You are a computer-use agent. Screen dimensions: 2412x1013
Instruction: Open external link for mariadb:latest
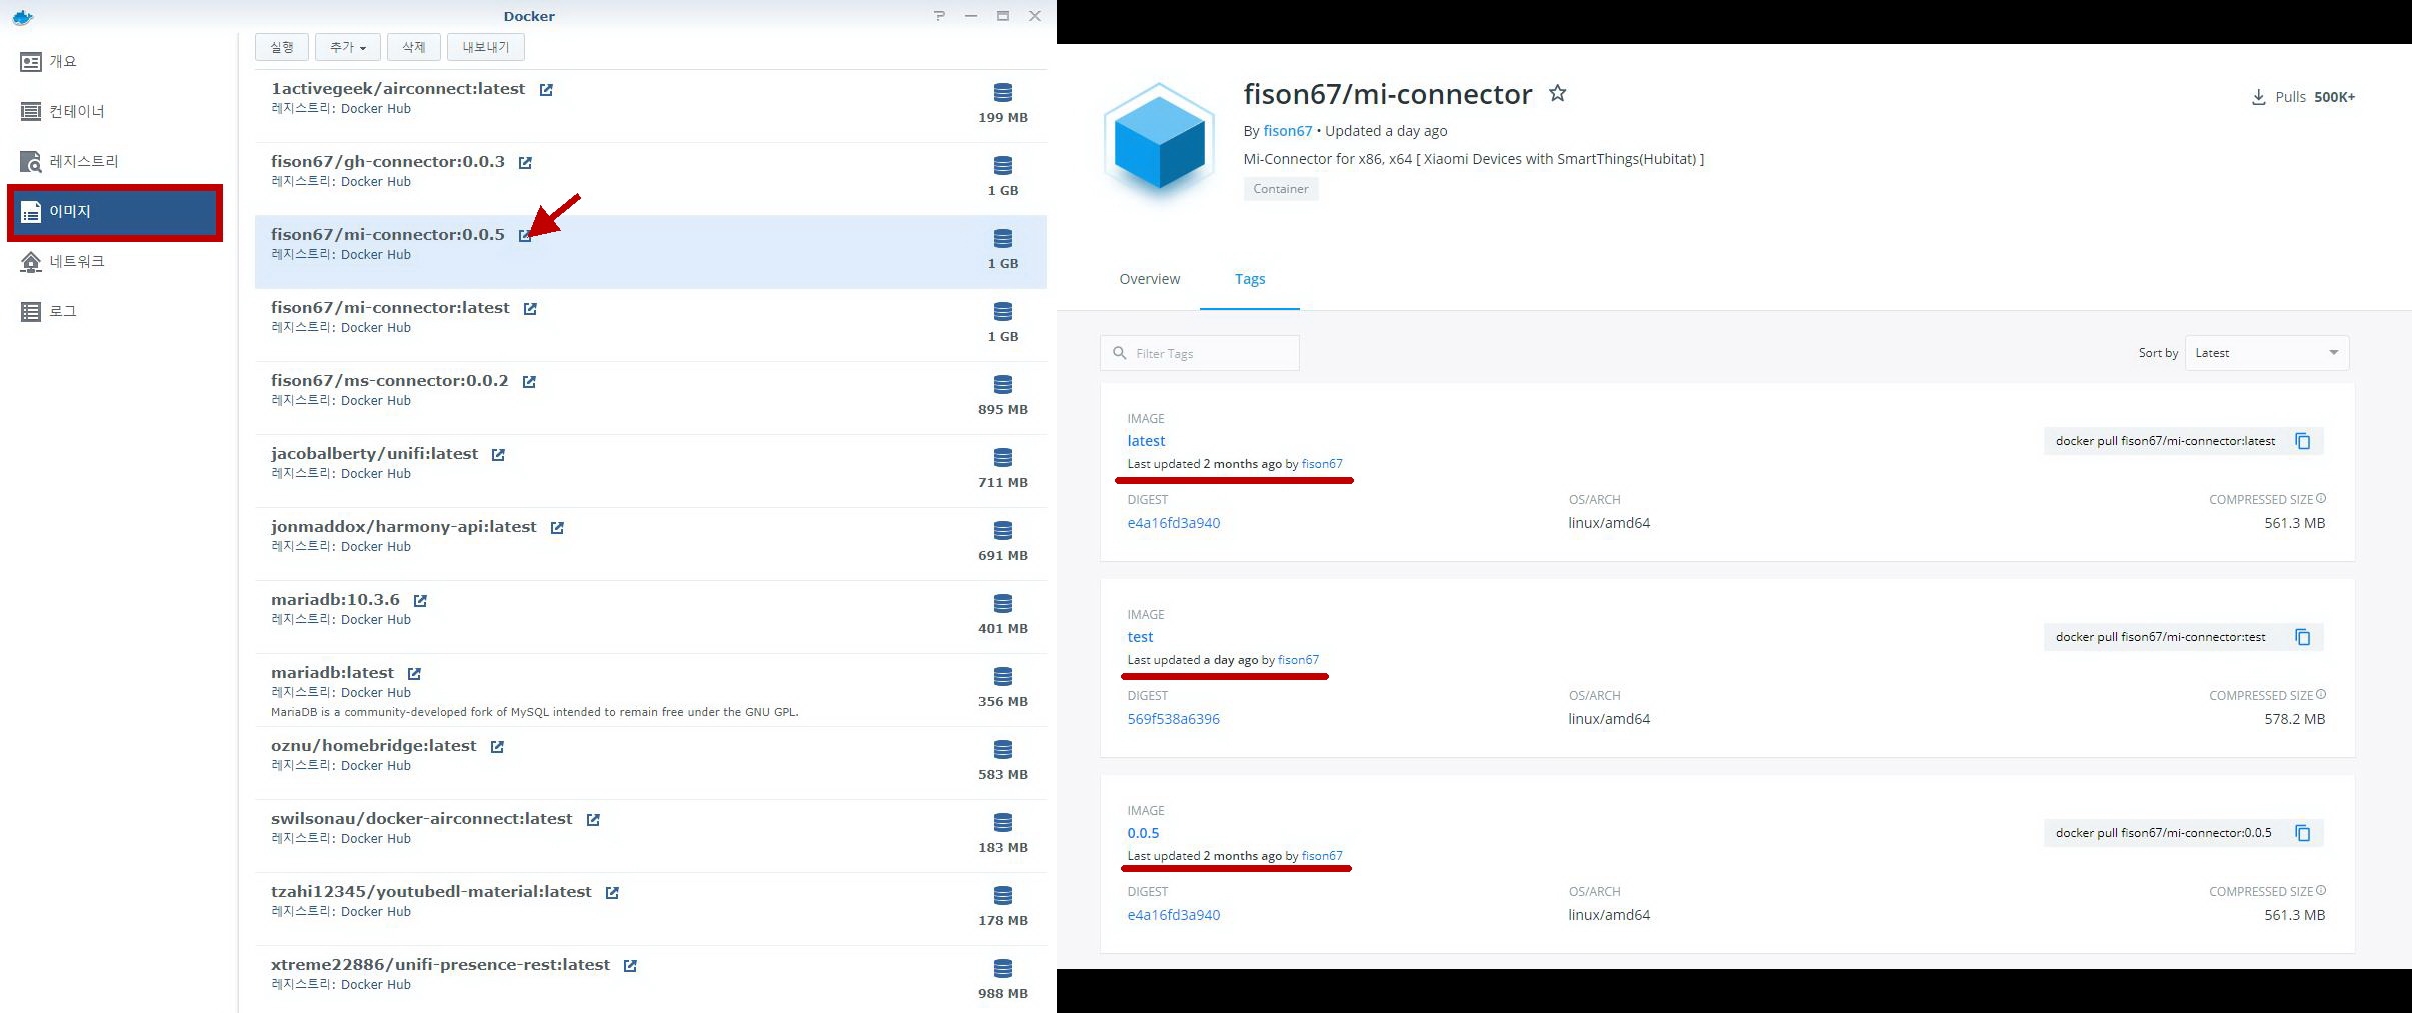point(414,674)
